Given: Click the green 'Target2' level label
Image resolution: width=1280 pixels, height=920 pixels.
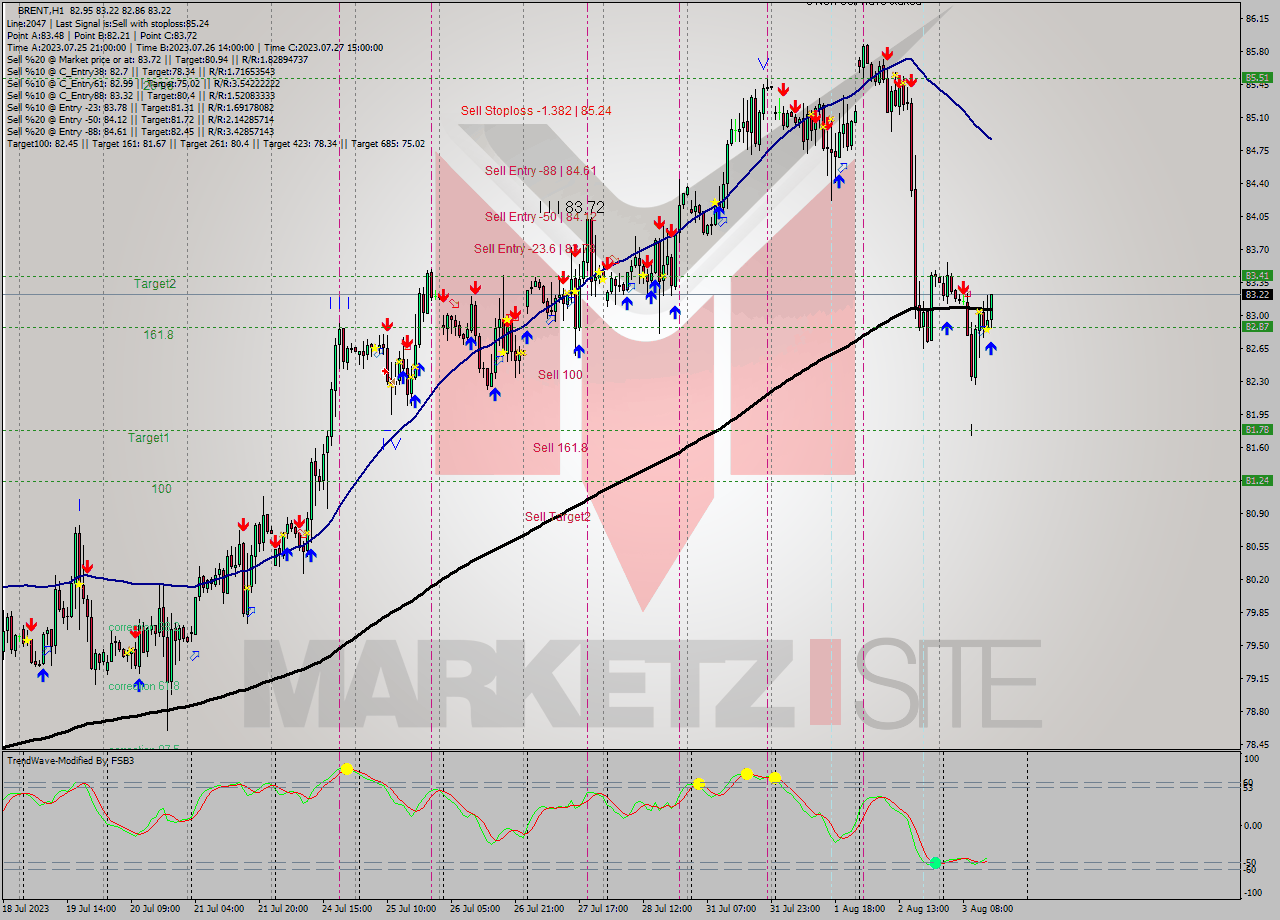Looking at the screenshot, I should [x=155, y=284].
